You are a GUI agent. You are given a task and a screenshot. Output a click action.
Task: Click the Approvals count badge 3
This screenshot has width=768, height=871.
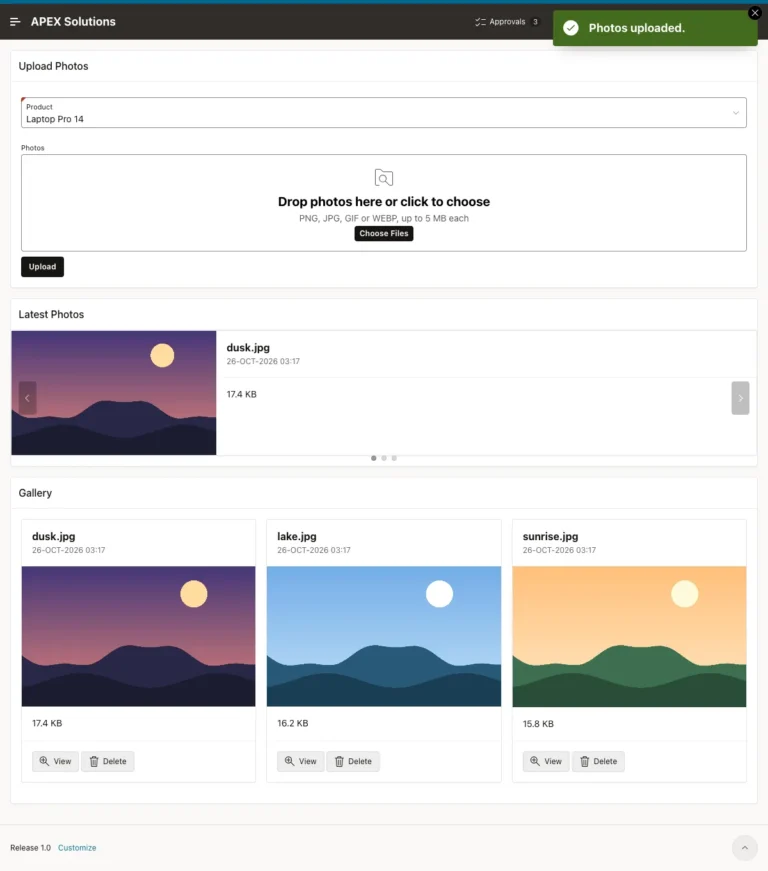(x=535, y=22)
